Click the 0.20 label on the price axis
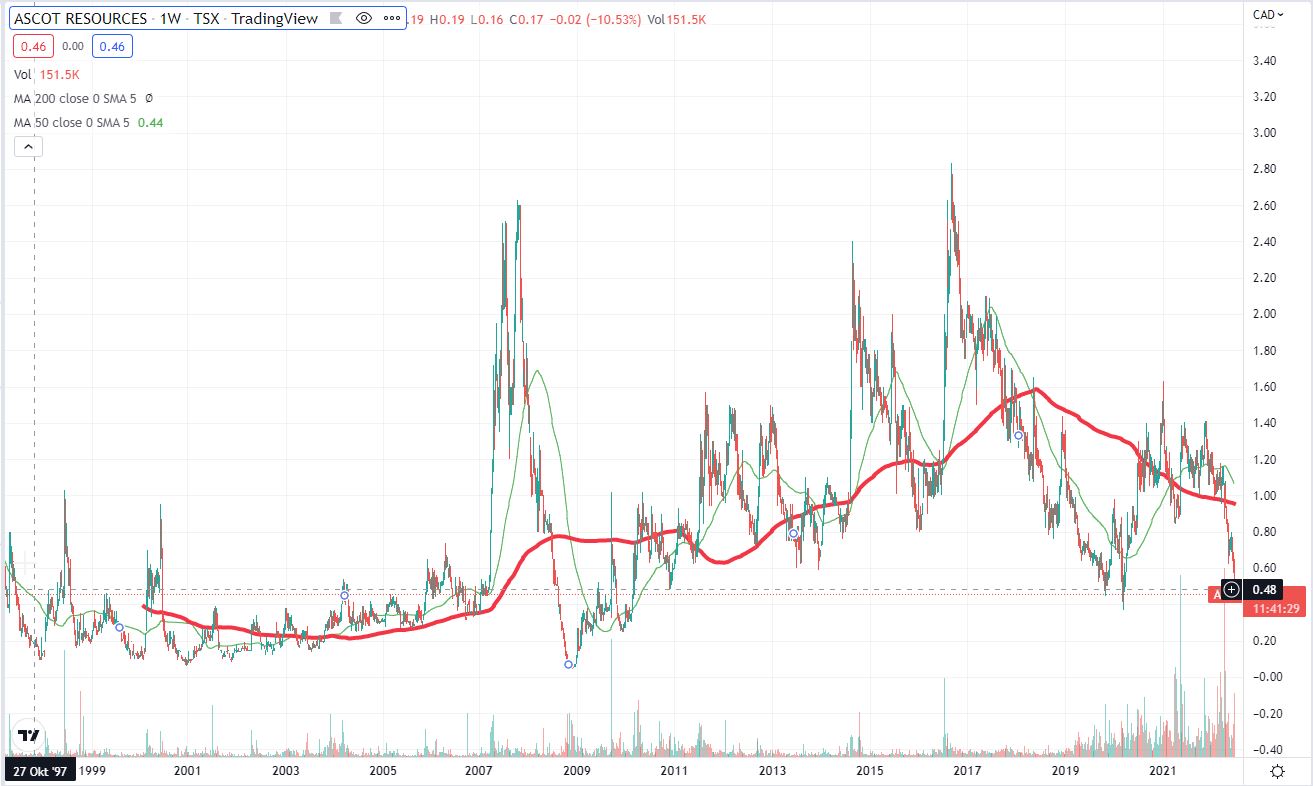Viewport: 1313px width, 786px height. click(x=1263, y=641)
